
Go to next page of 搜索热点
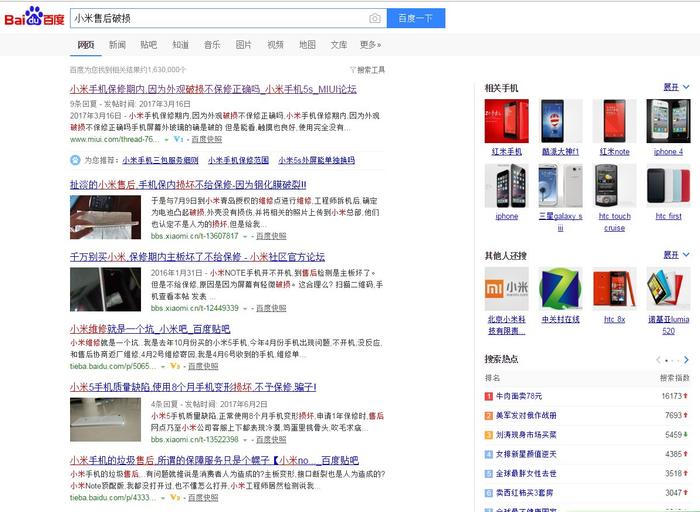[x=686, y=360]
